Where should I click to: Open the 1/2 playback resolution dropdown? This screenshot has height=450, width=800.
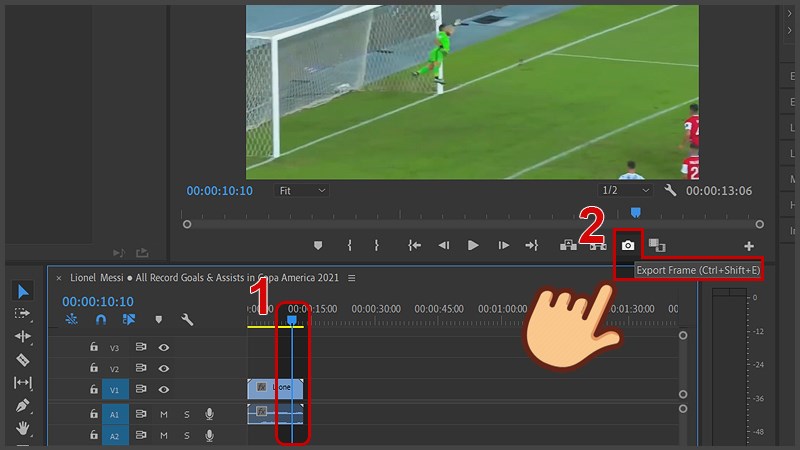click(626, 190)
